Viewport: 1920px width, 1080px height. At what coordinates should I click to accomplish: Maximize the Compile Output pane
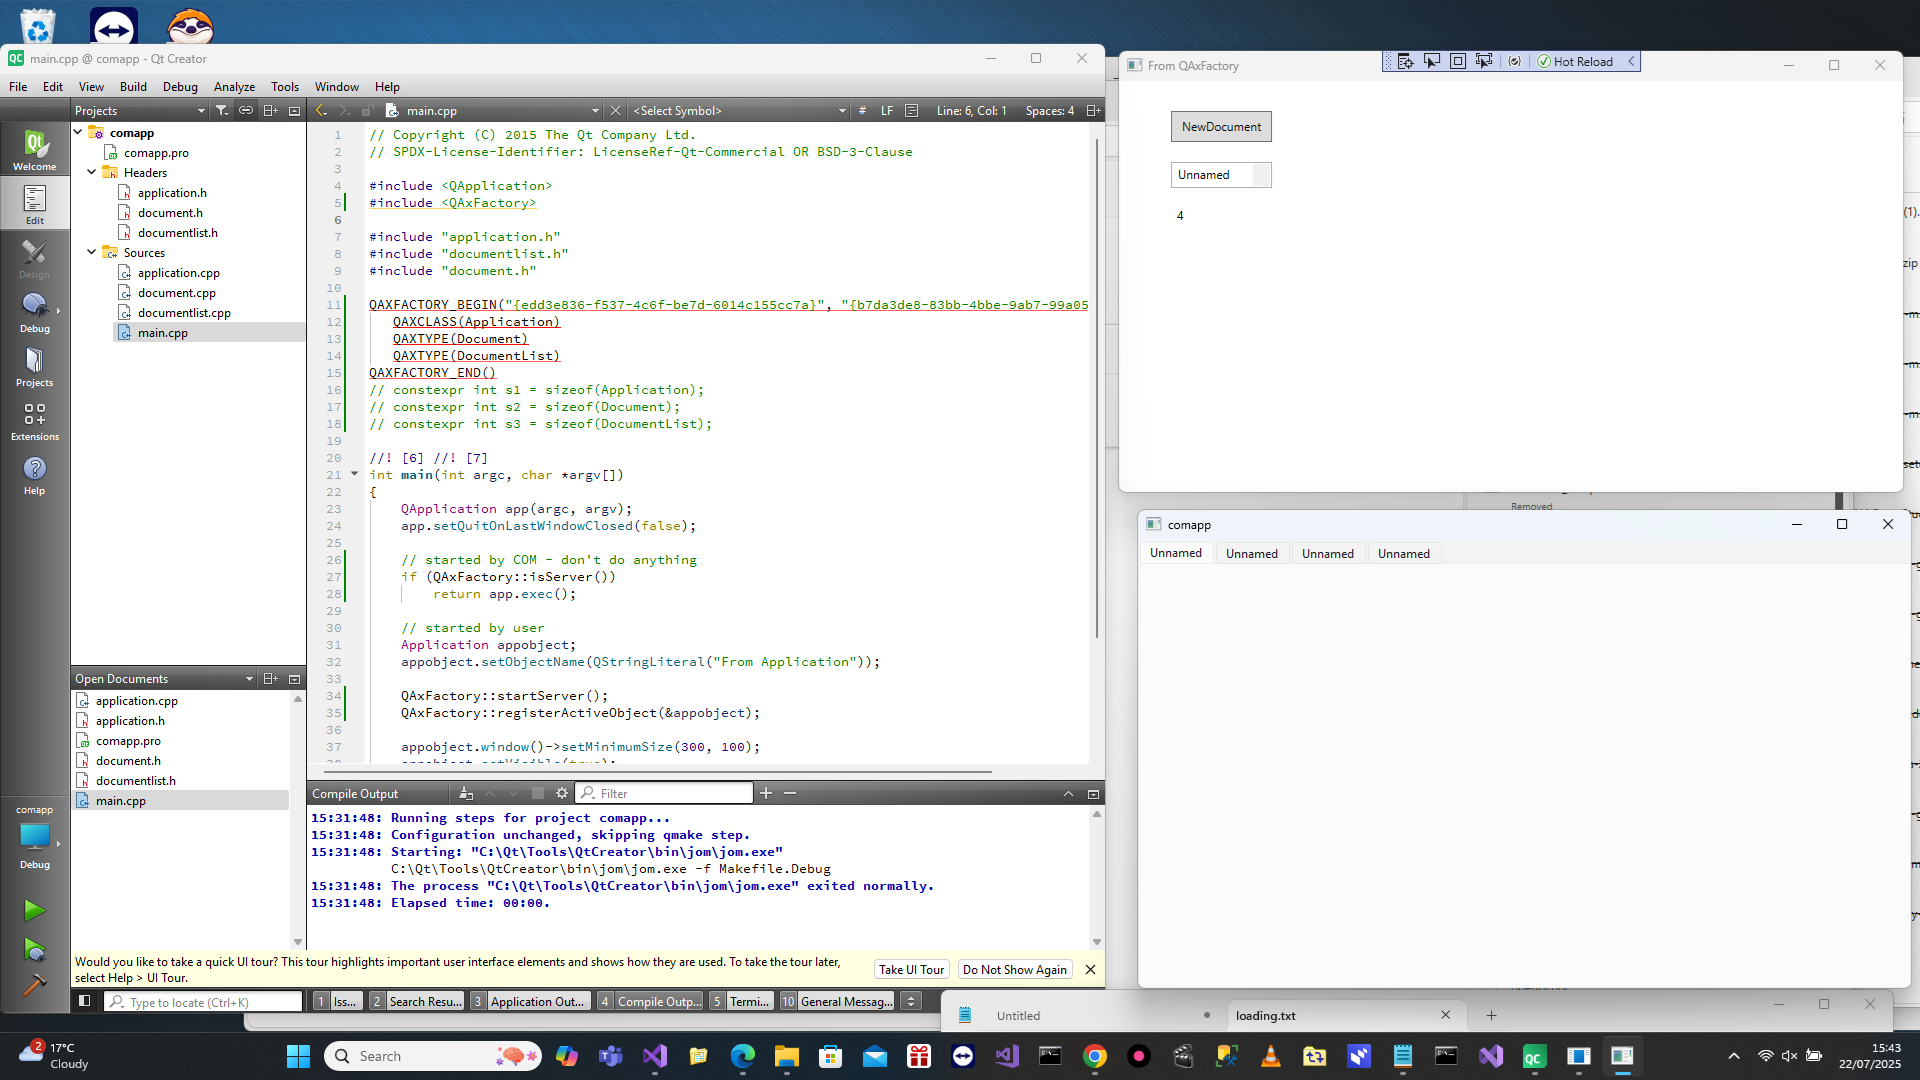pyautogui.click(x=1093, y=793)
